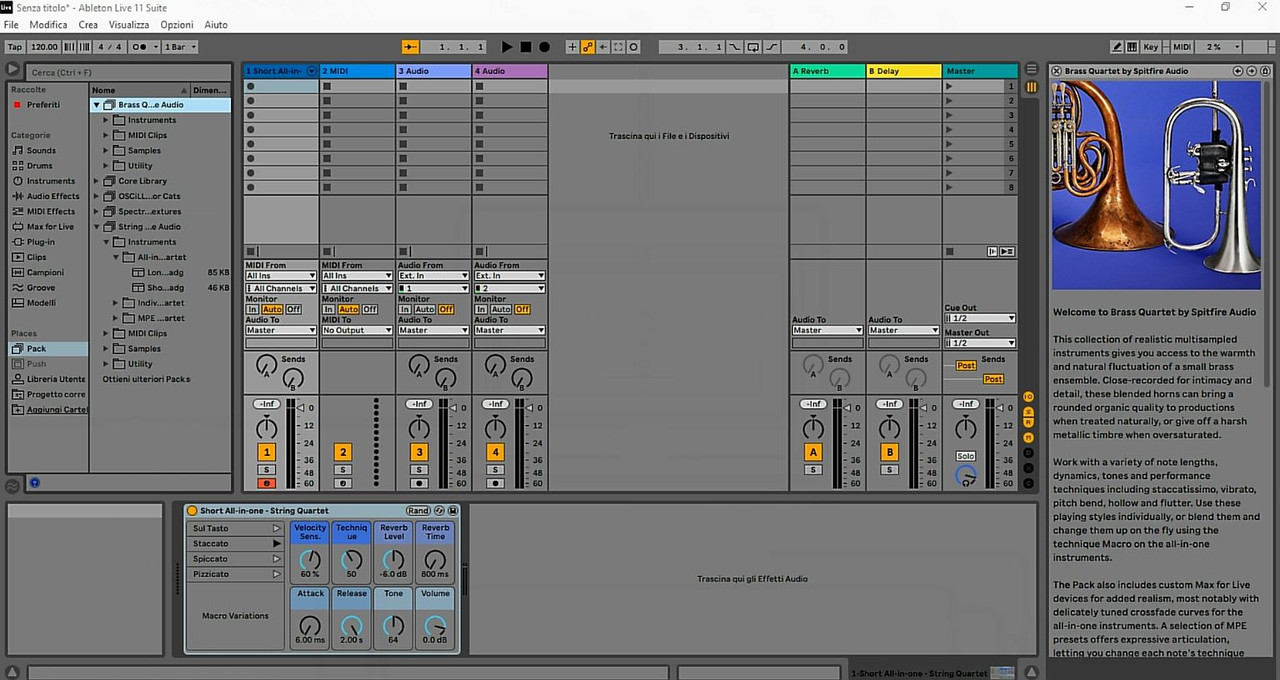This screenshot has width=1280, height=680.
Task: Select Audio Effects in browser categories
Action: coord(52,196)
